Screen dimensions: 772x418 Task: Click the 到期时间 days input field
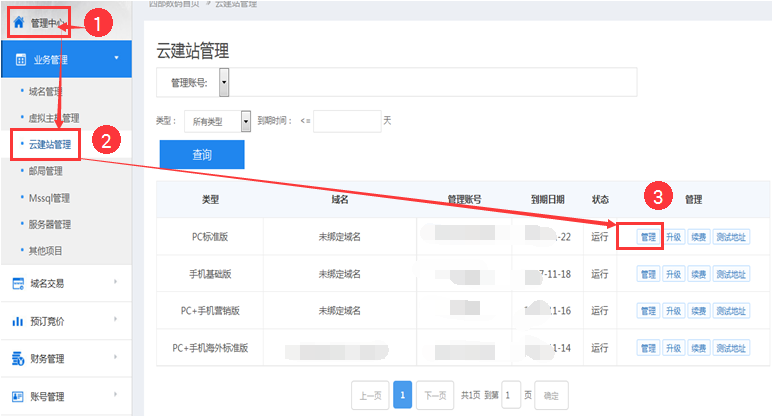click(x=347, y=121)
